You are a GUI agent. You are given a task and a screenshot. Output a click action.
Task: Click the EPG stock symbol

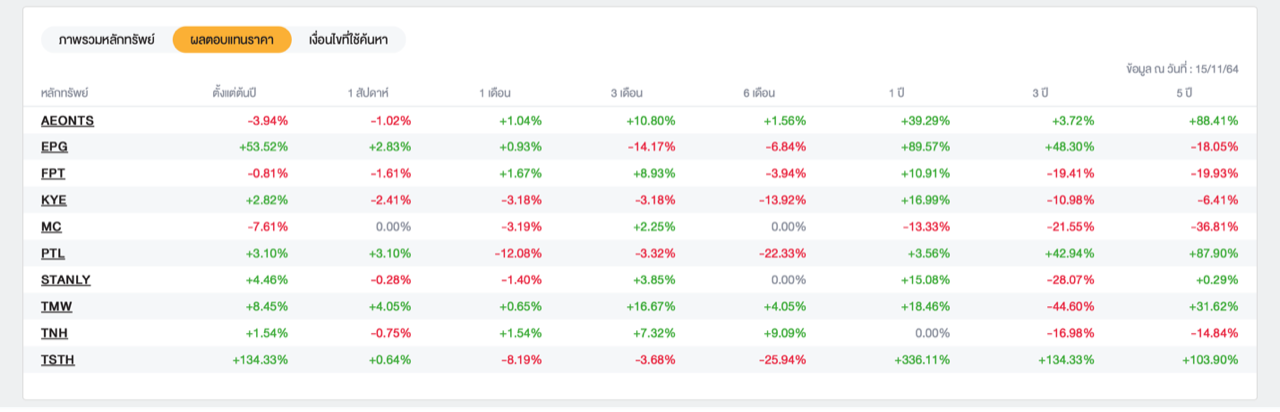(x=54, y=147)
